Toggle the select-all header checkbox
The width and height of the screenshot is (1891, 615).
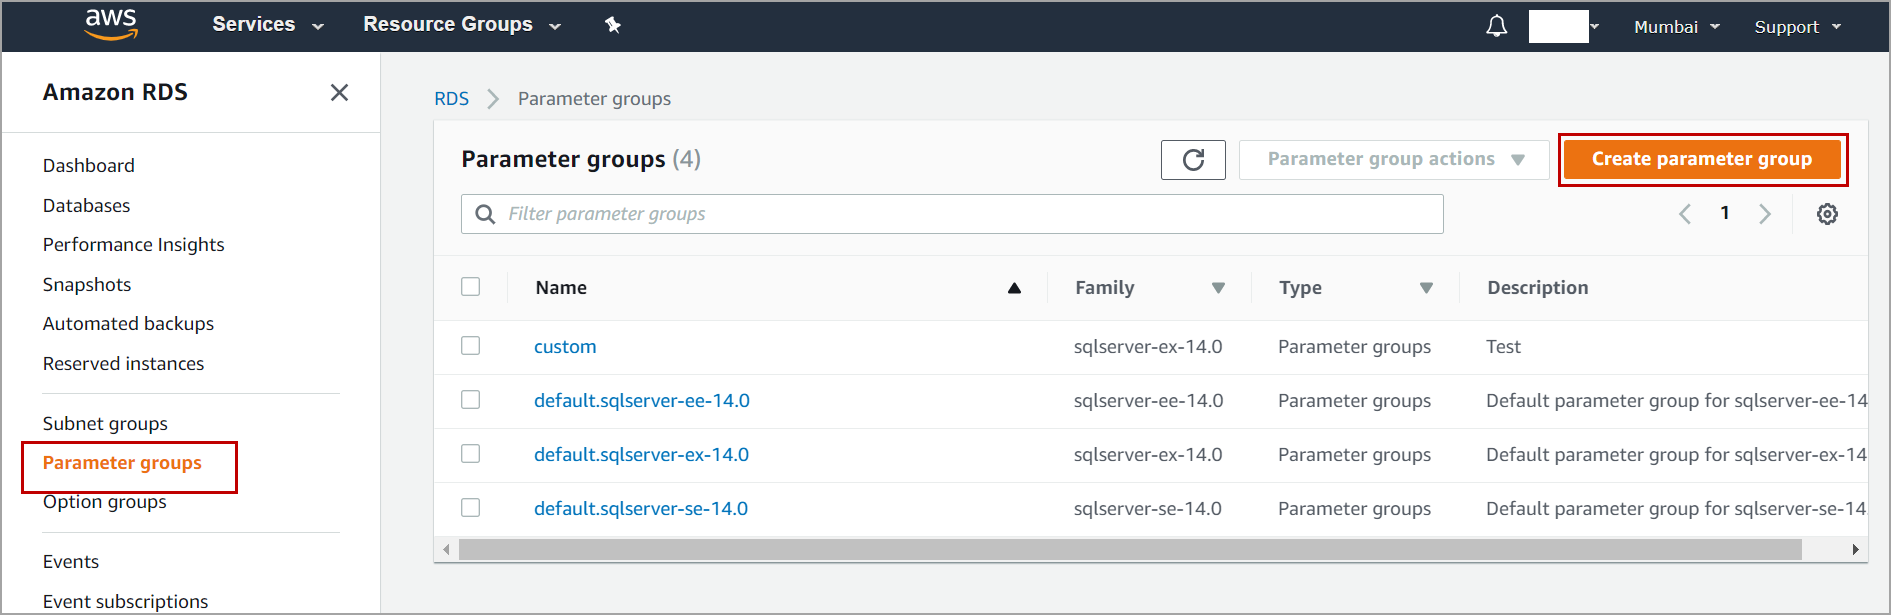coord(470,287)
